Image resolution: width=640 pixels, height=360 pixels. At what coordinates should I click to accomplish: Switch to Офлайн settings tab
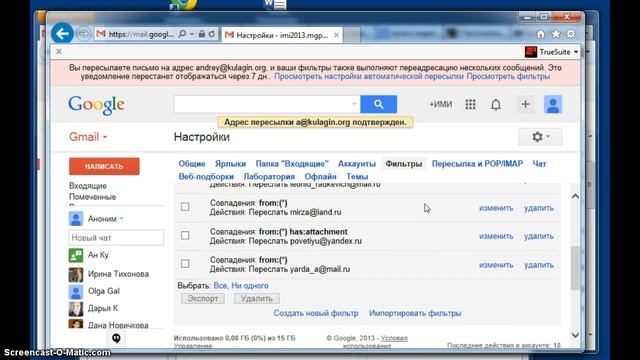point(320,177)
